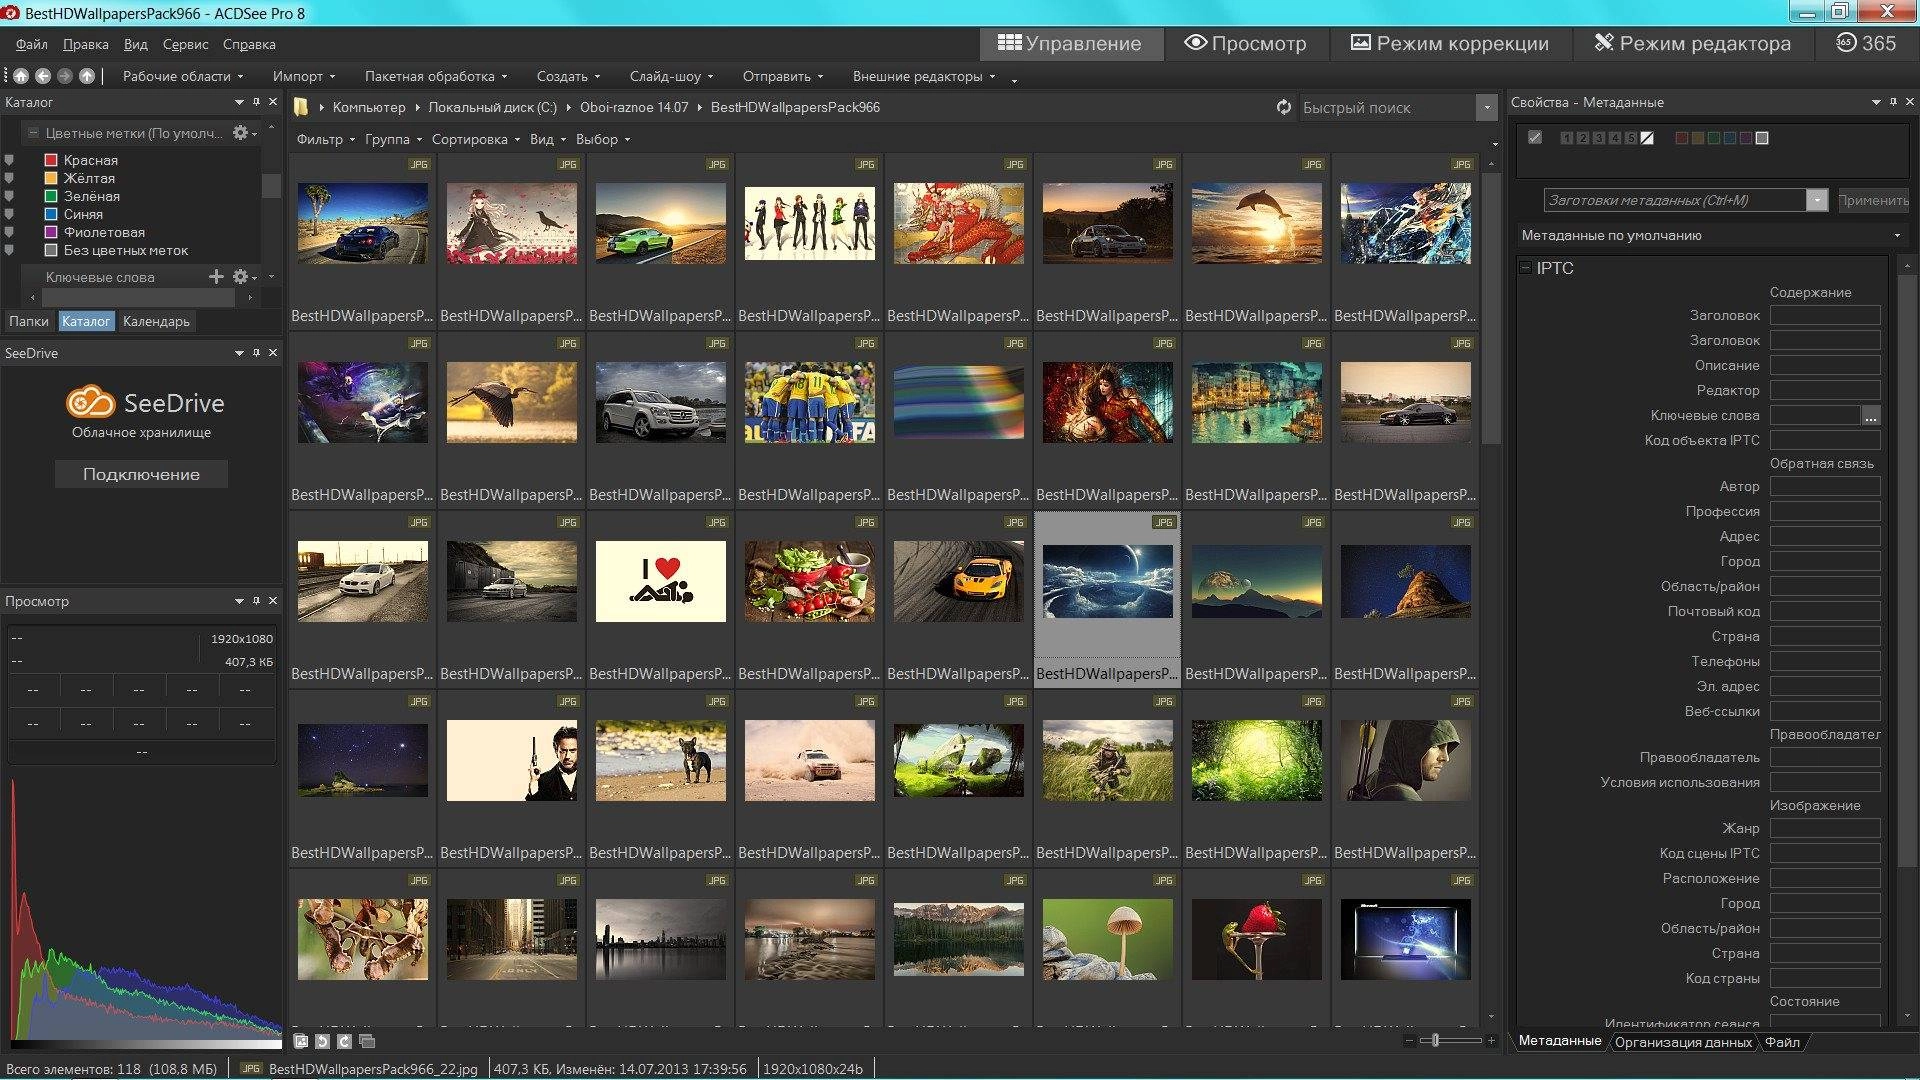
Task: Open keywords picker ellipsis button
Action: point(1870,416)
